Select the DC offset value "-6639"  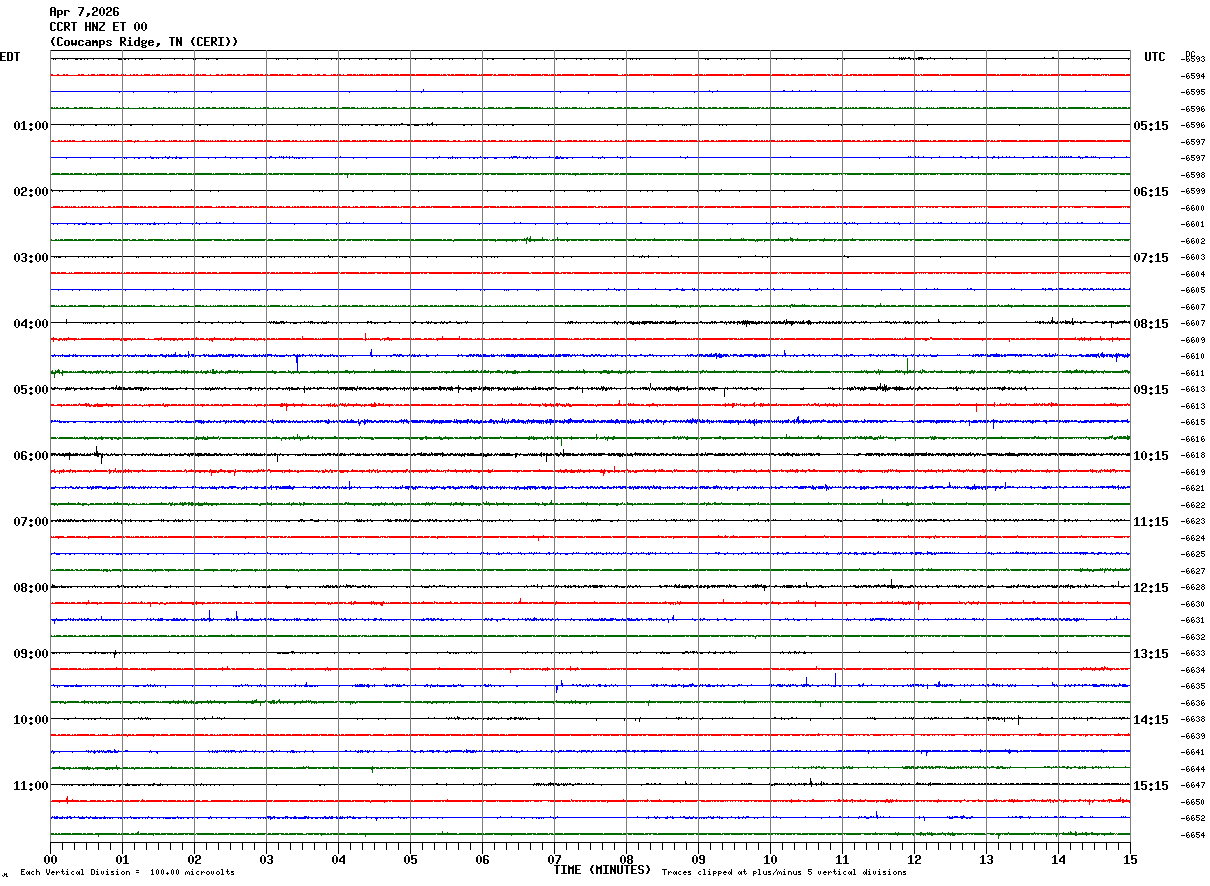pos(1193,736)
